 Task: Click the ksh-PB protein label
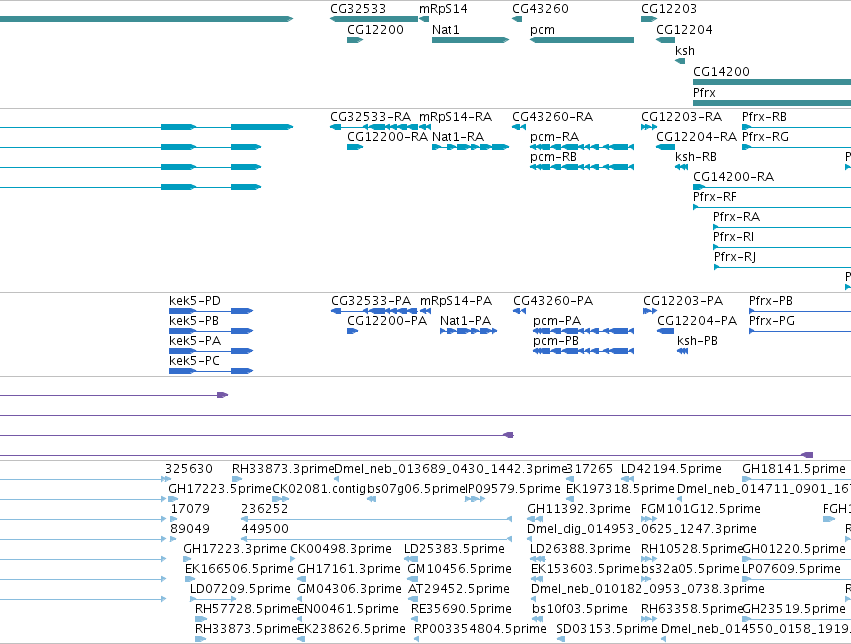coord(697,341)
